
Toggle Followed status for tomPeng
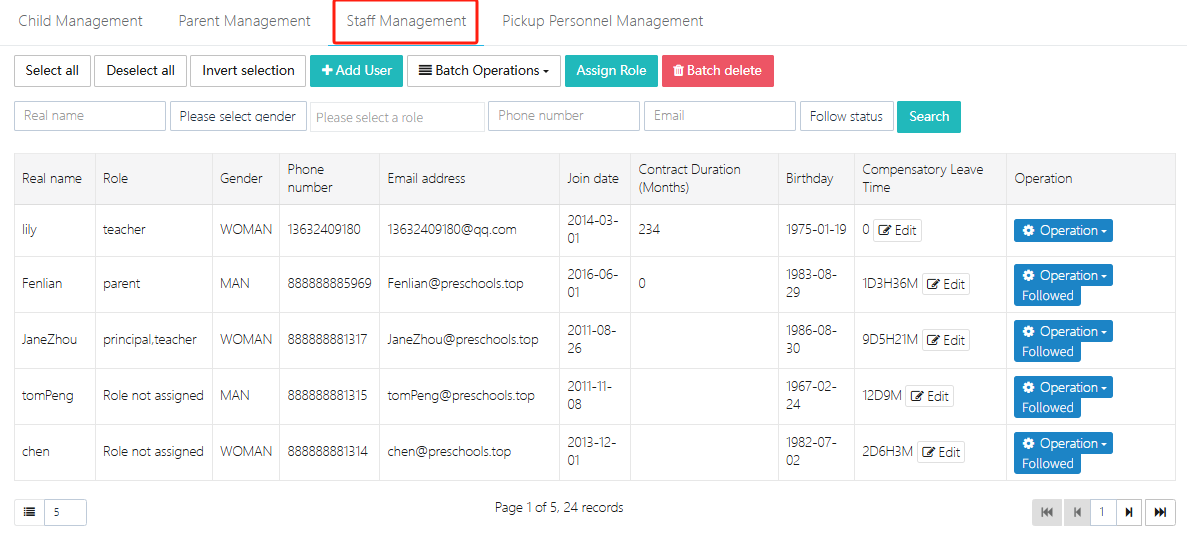[1047, 408]
